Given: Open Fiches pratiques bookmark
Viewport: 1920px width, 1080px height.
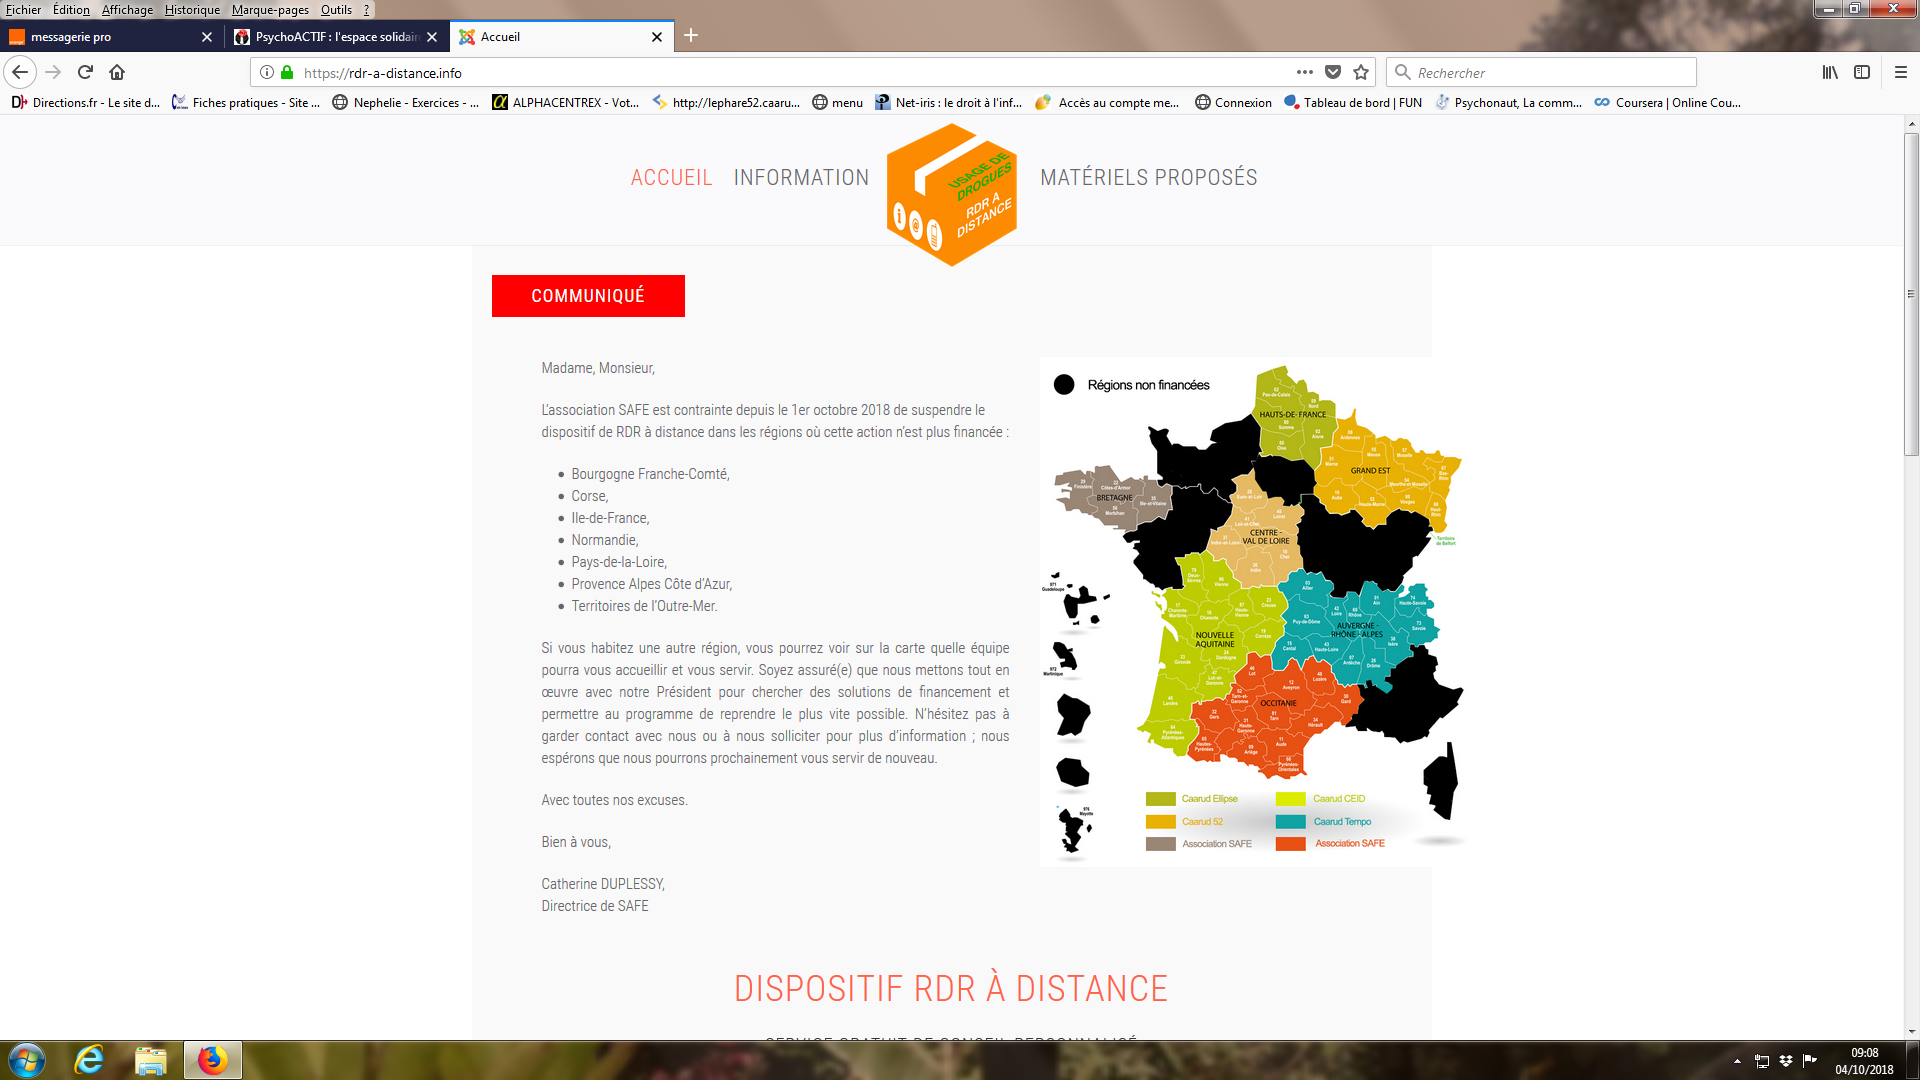Looking at the screenshot, I should pyautogui.click(x=246, y=102).
